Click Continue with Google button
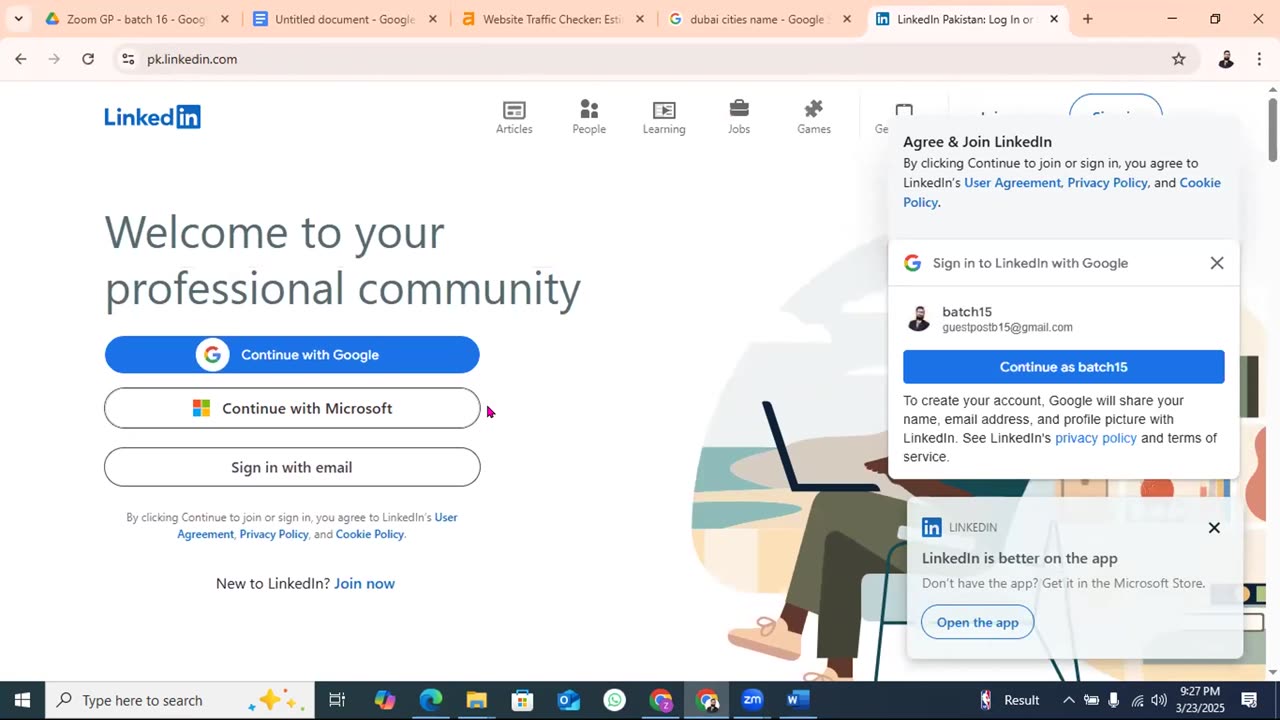Screen dimensions: 1280x720 tap(292, 355)
